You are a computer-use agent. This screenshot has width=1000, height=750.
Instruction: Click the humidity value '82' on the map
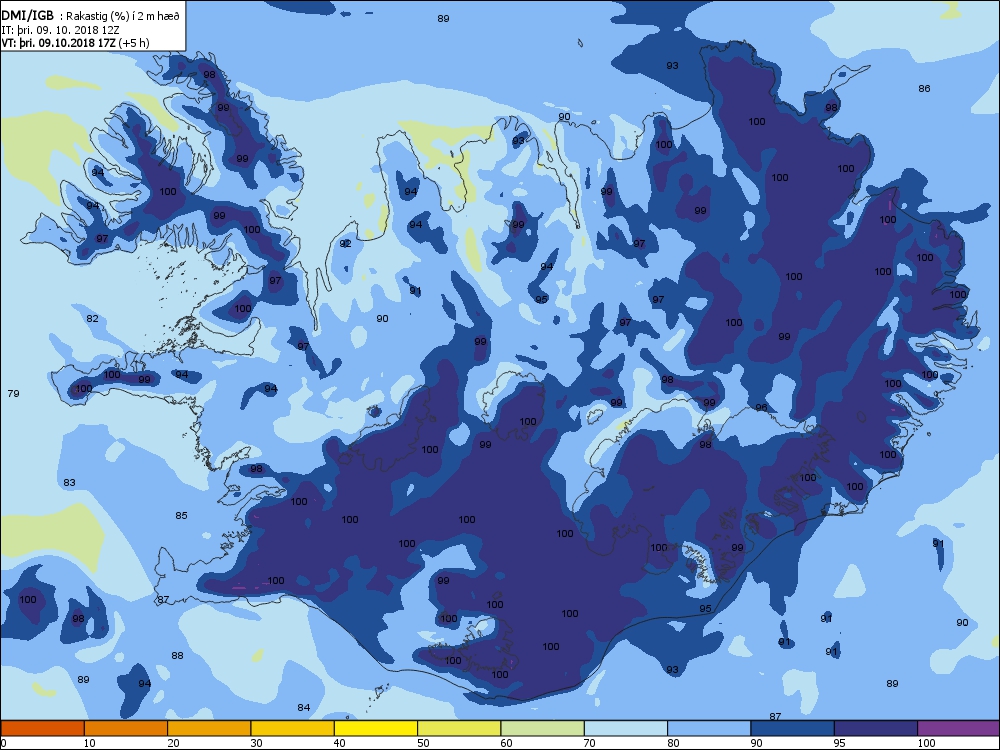pos(92,318)
